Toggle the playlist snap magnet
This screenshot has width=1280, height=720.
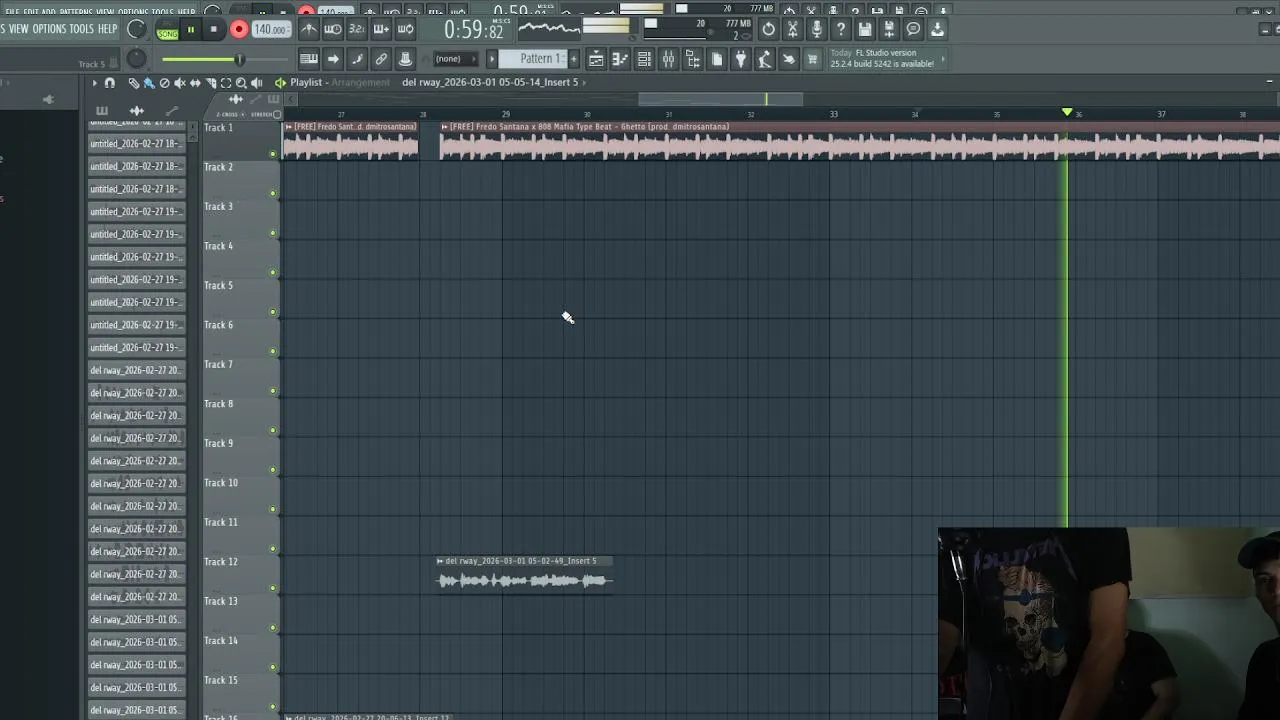point(110,83)
